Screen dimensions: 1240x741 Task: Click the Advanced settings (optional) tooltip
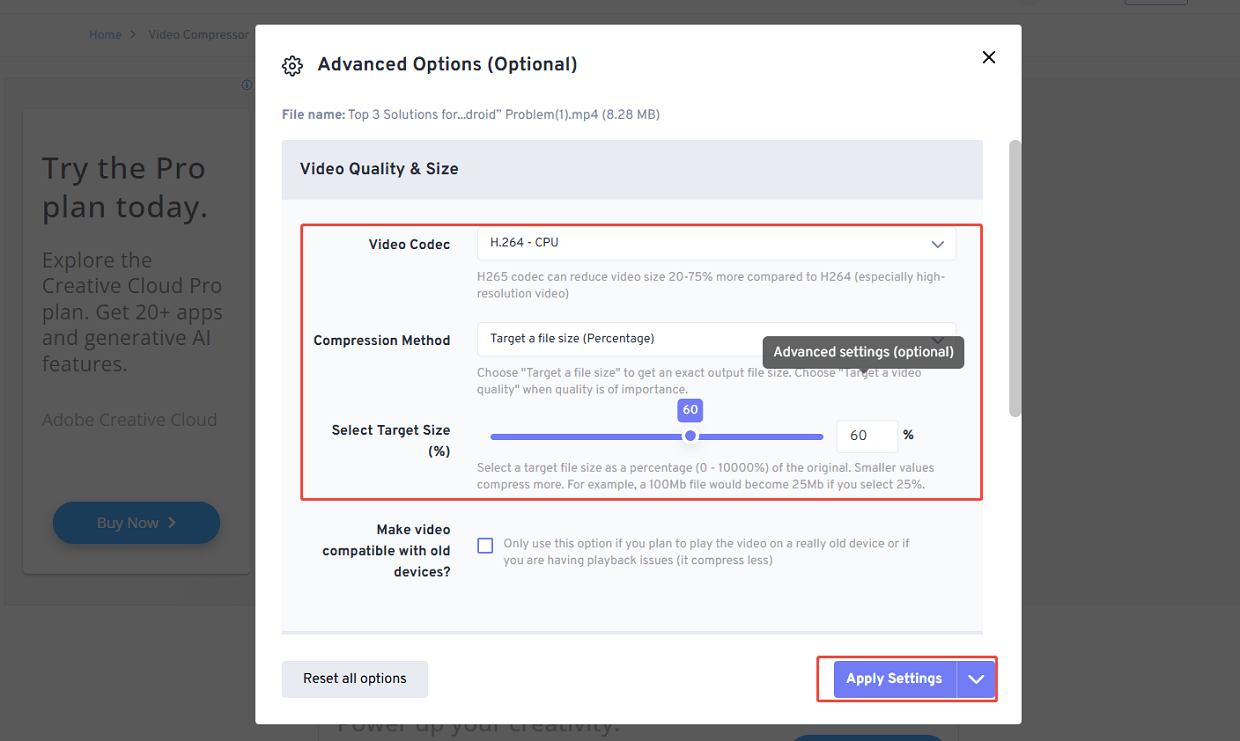862,352
